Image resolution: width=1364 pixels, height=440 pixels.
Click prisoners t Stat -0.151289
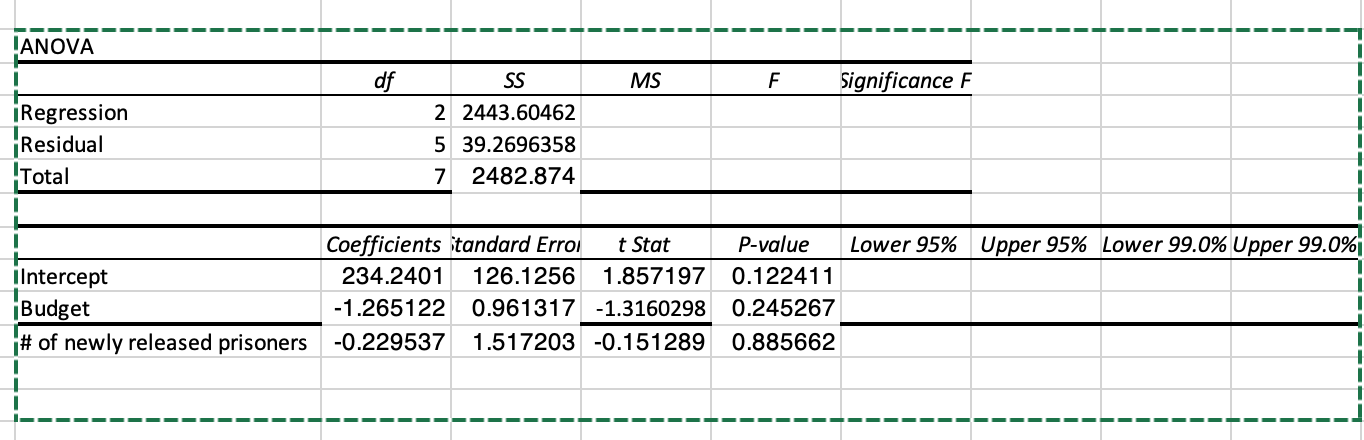pyautogui.click(x=646, y=343)
